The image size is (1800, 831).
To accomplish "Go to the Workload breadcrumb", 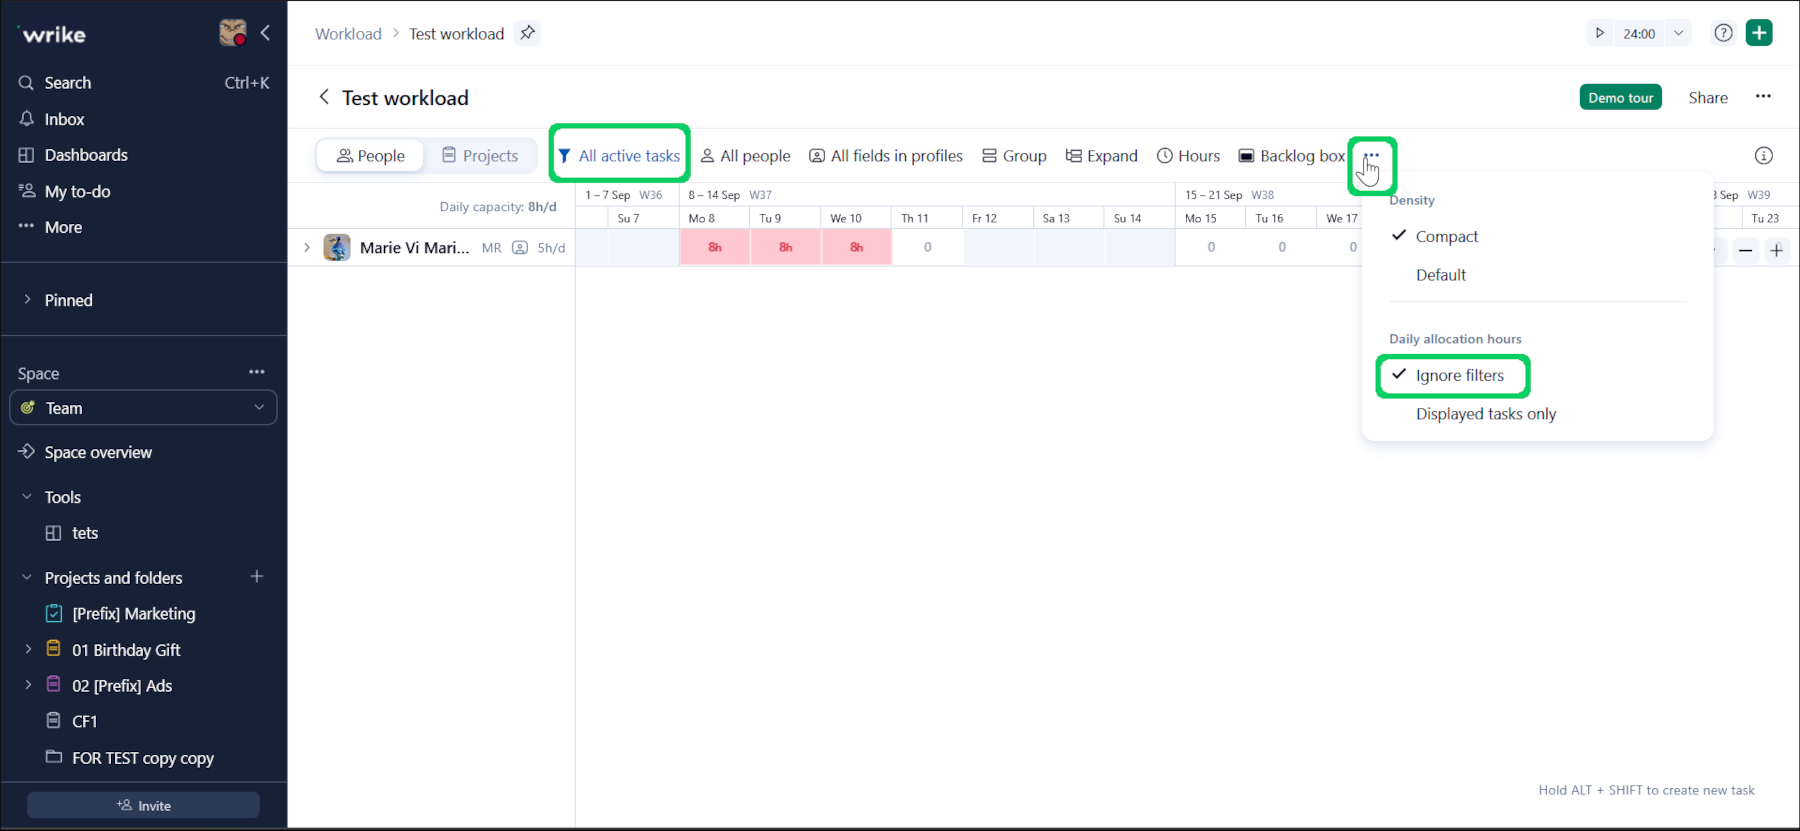I will (348, 34).
